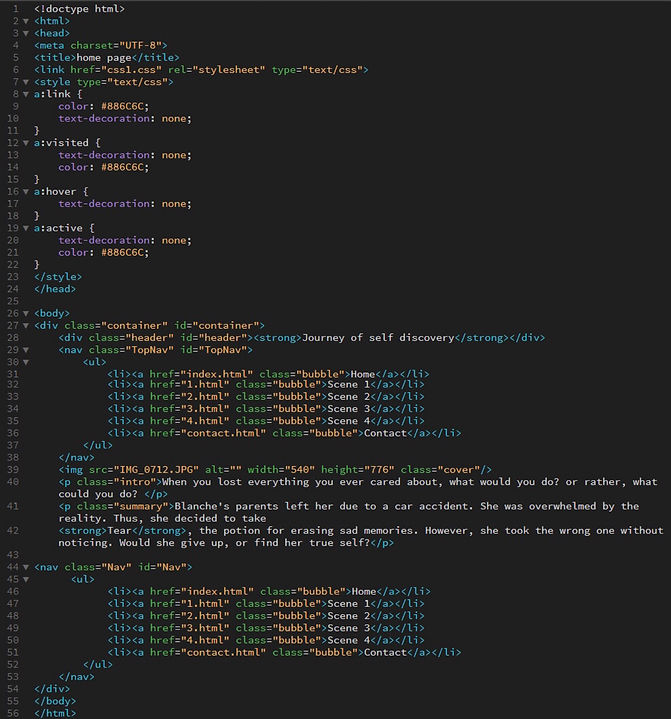Click the class="container" attribute
671x719 pixels.
click(x=116, y=326)
